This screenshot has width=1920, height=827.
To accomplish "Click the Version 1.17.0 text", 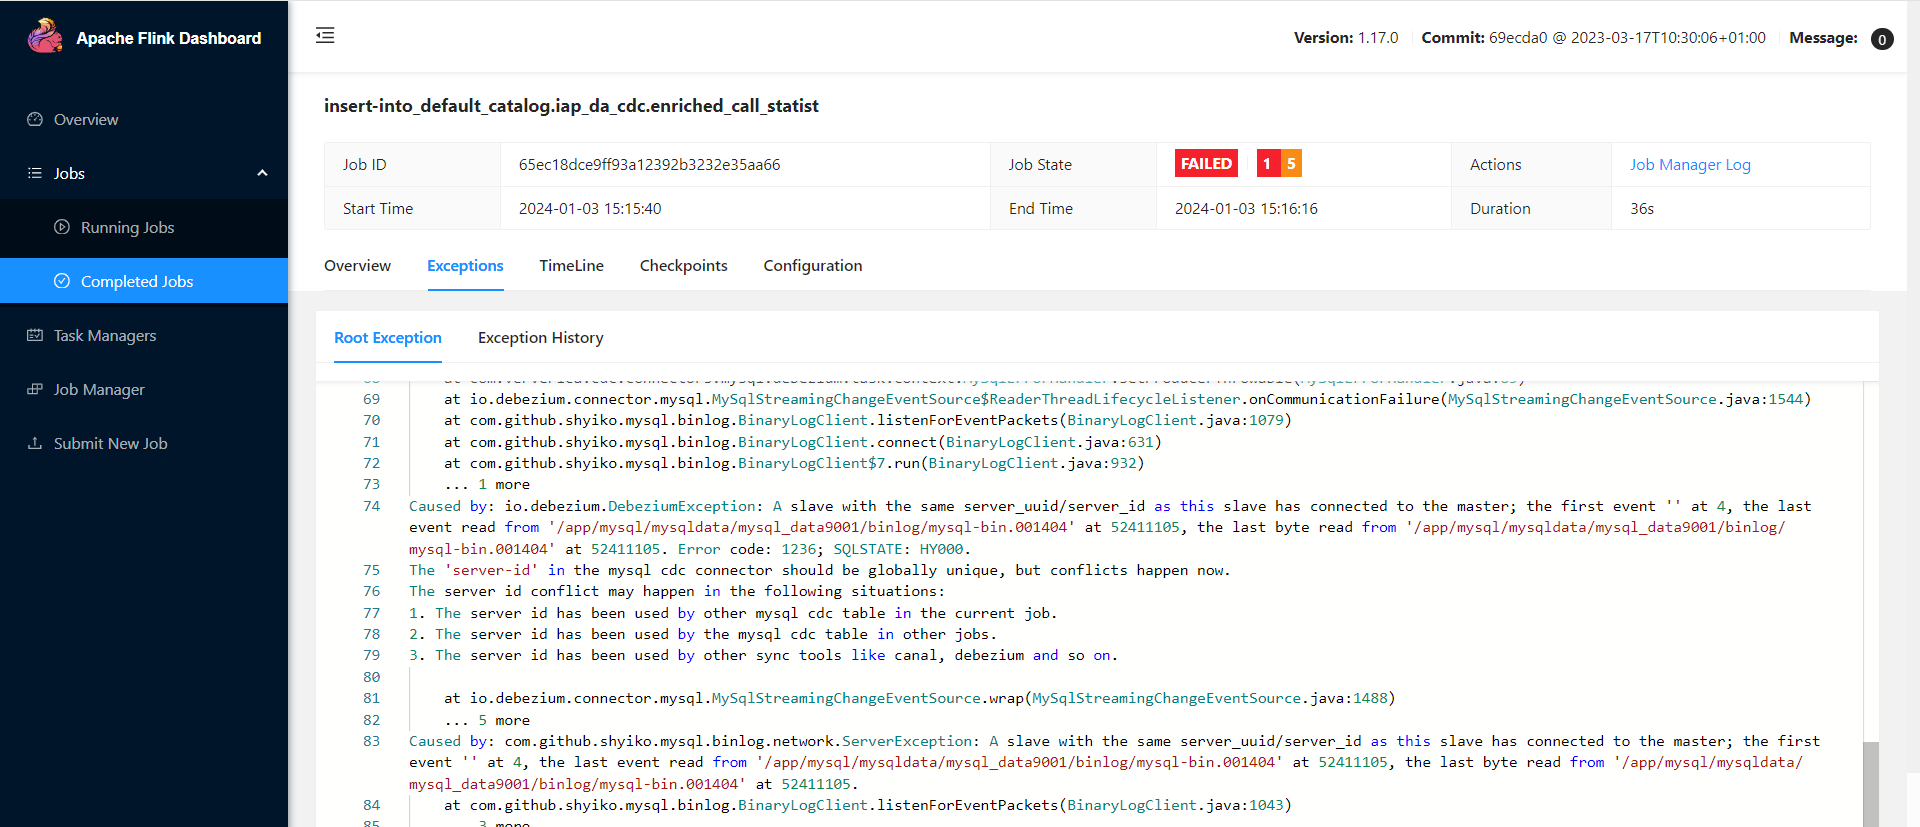I will click(x=1346, y=38).
